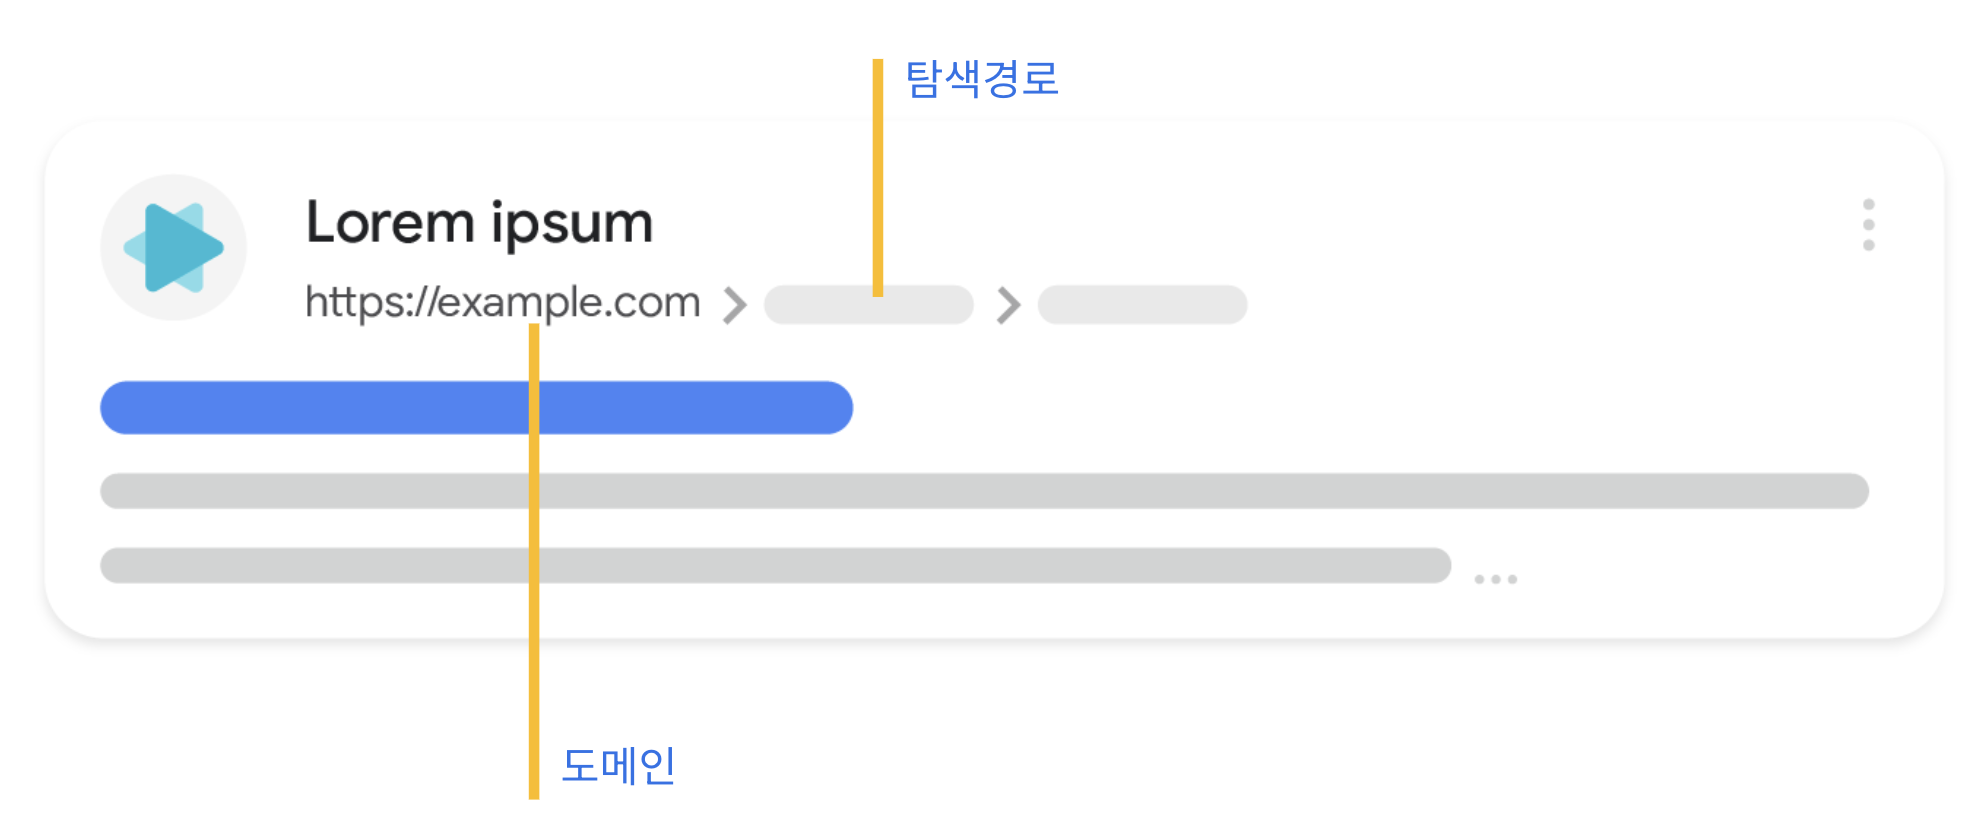This screenshot has width=1982, height=816.
Task: Click the 탐색경로 annotation label
Action: 982,79
